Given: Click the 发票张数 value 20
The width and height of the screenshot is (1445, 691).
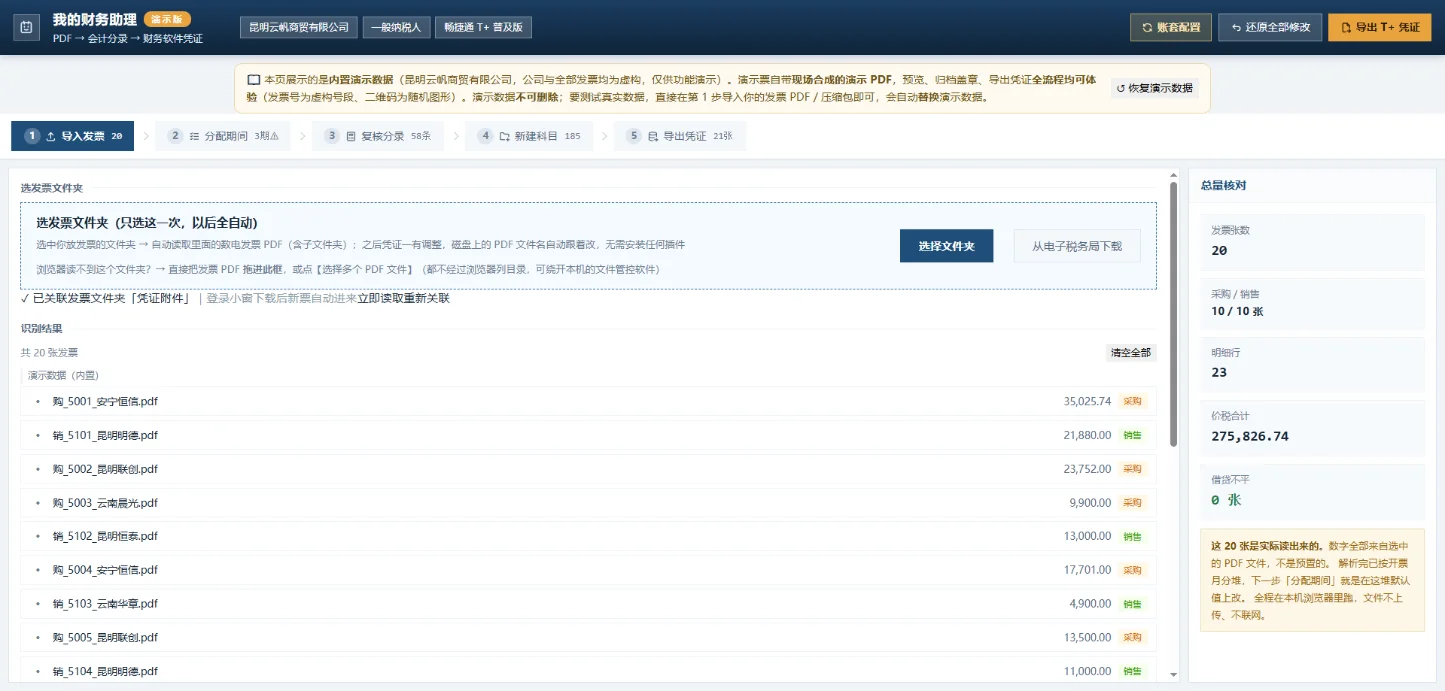Looking at the screenshot, I should [x=1219, y=251].
